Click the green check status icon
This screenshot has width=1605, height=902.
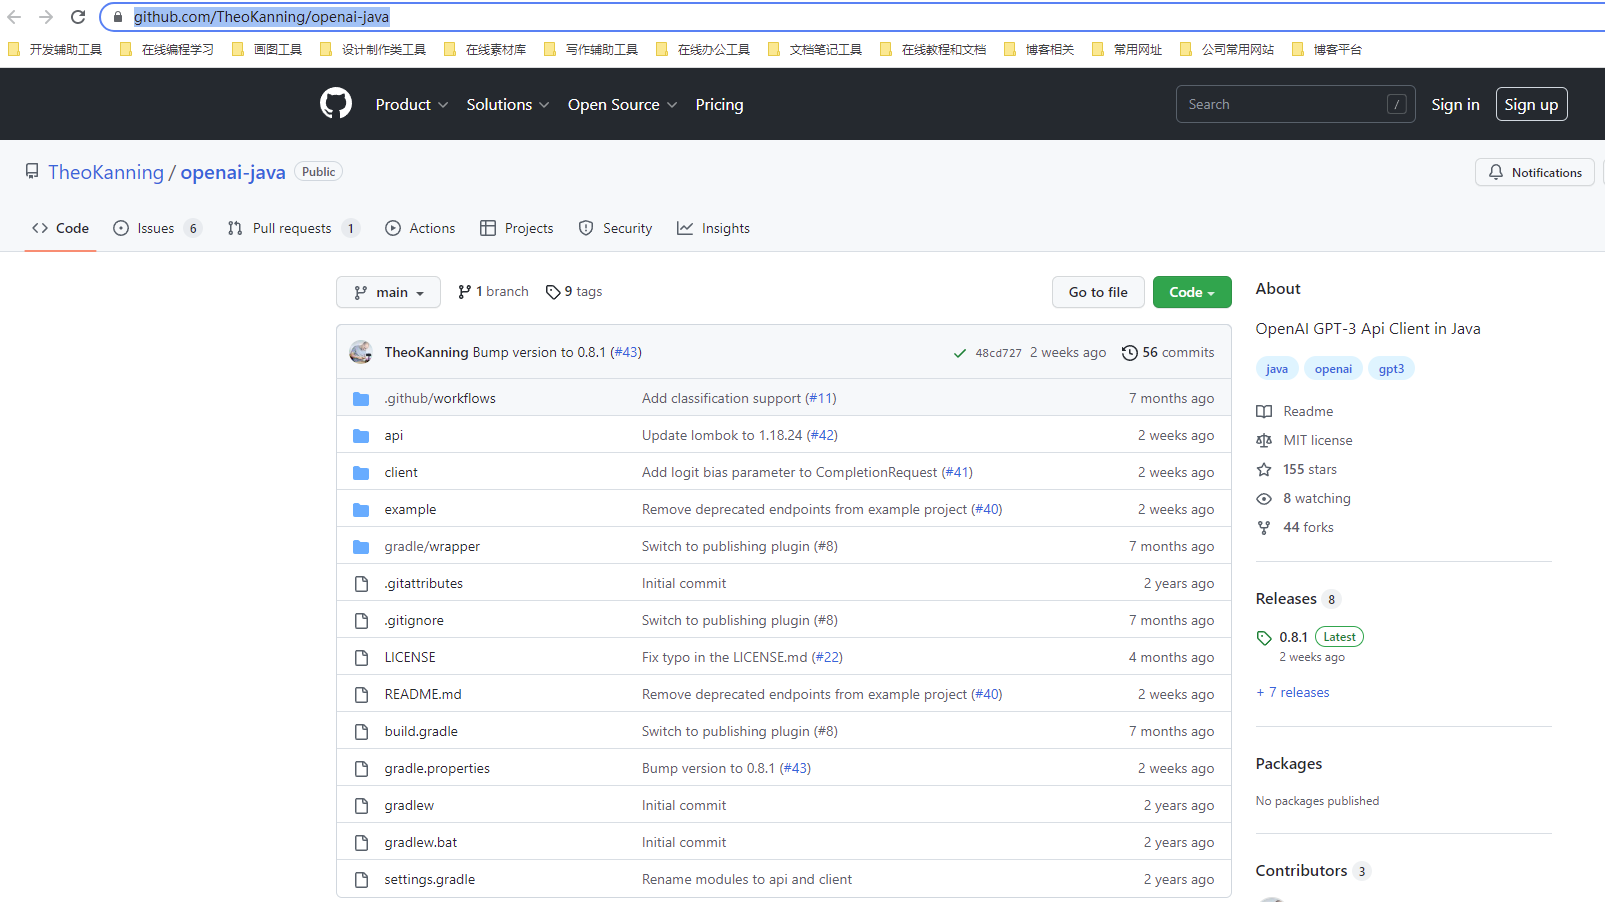pyautogui.click(x=960, y=353)
